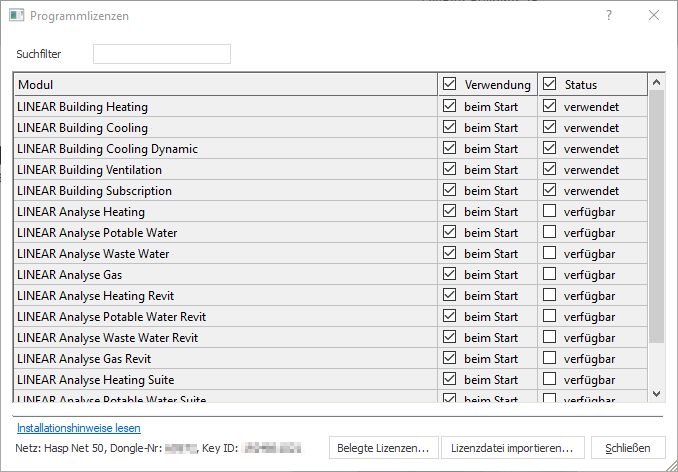Viewport: 678px width, 472px height.
Task: Select the LINEAR Building Subscription row name
Action: click(x=95, y=191)
